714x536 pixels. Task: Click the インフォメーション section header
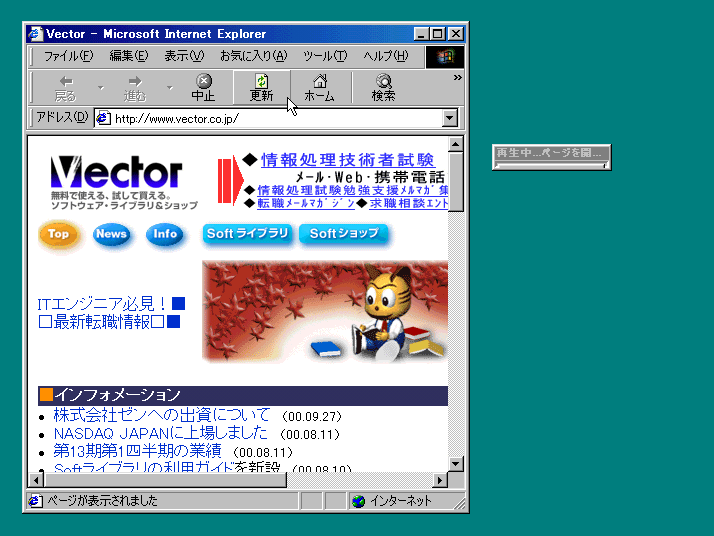coord(243,395)
